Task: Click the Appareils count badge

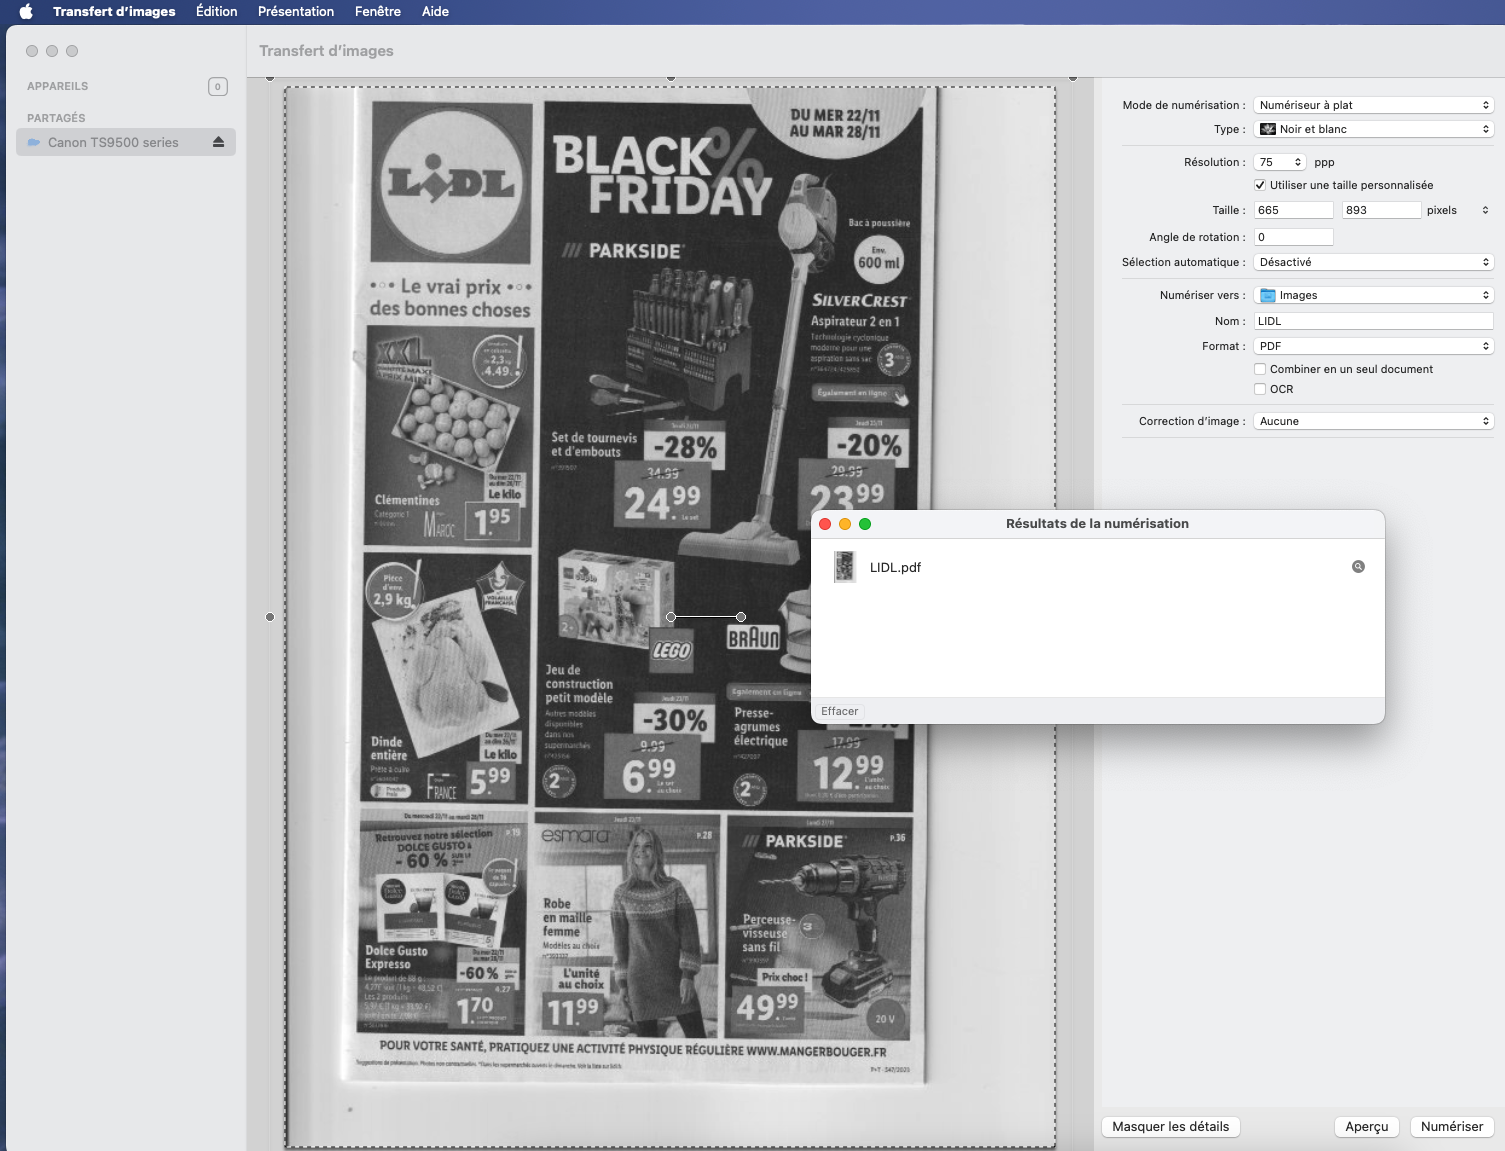Action: (x=218, y=86)
